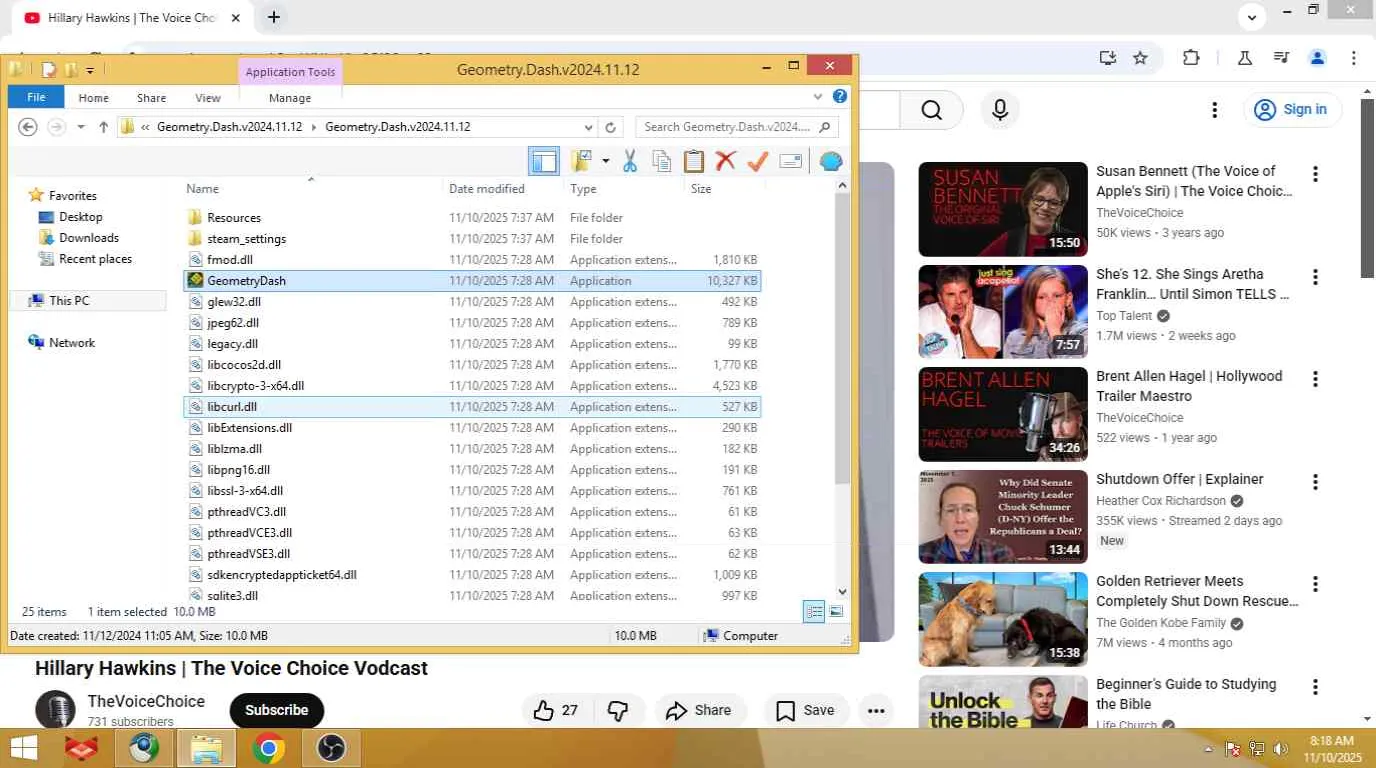Image resolution: width=1376 pixels, height=768 pixels.
Task: Open a new Chrome tab with plus button
Action: [x=273, y=17]
